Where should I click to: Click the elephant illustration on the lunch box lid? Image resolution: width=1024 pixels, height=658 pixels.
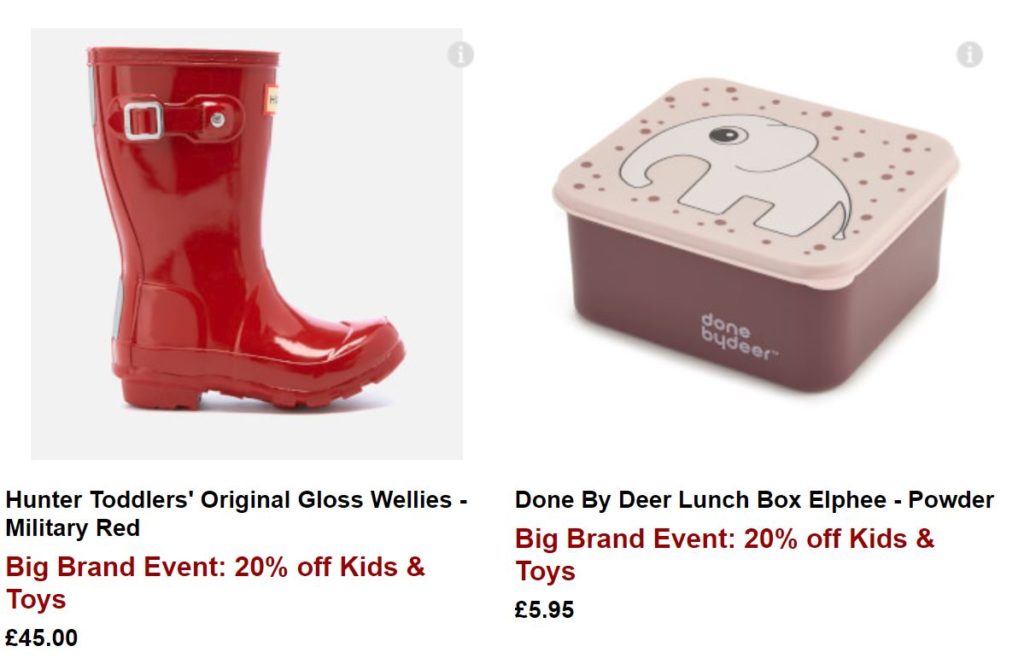click(735, 175)
